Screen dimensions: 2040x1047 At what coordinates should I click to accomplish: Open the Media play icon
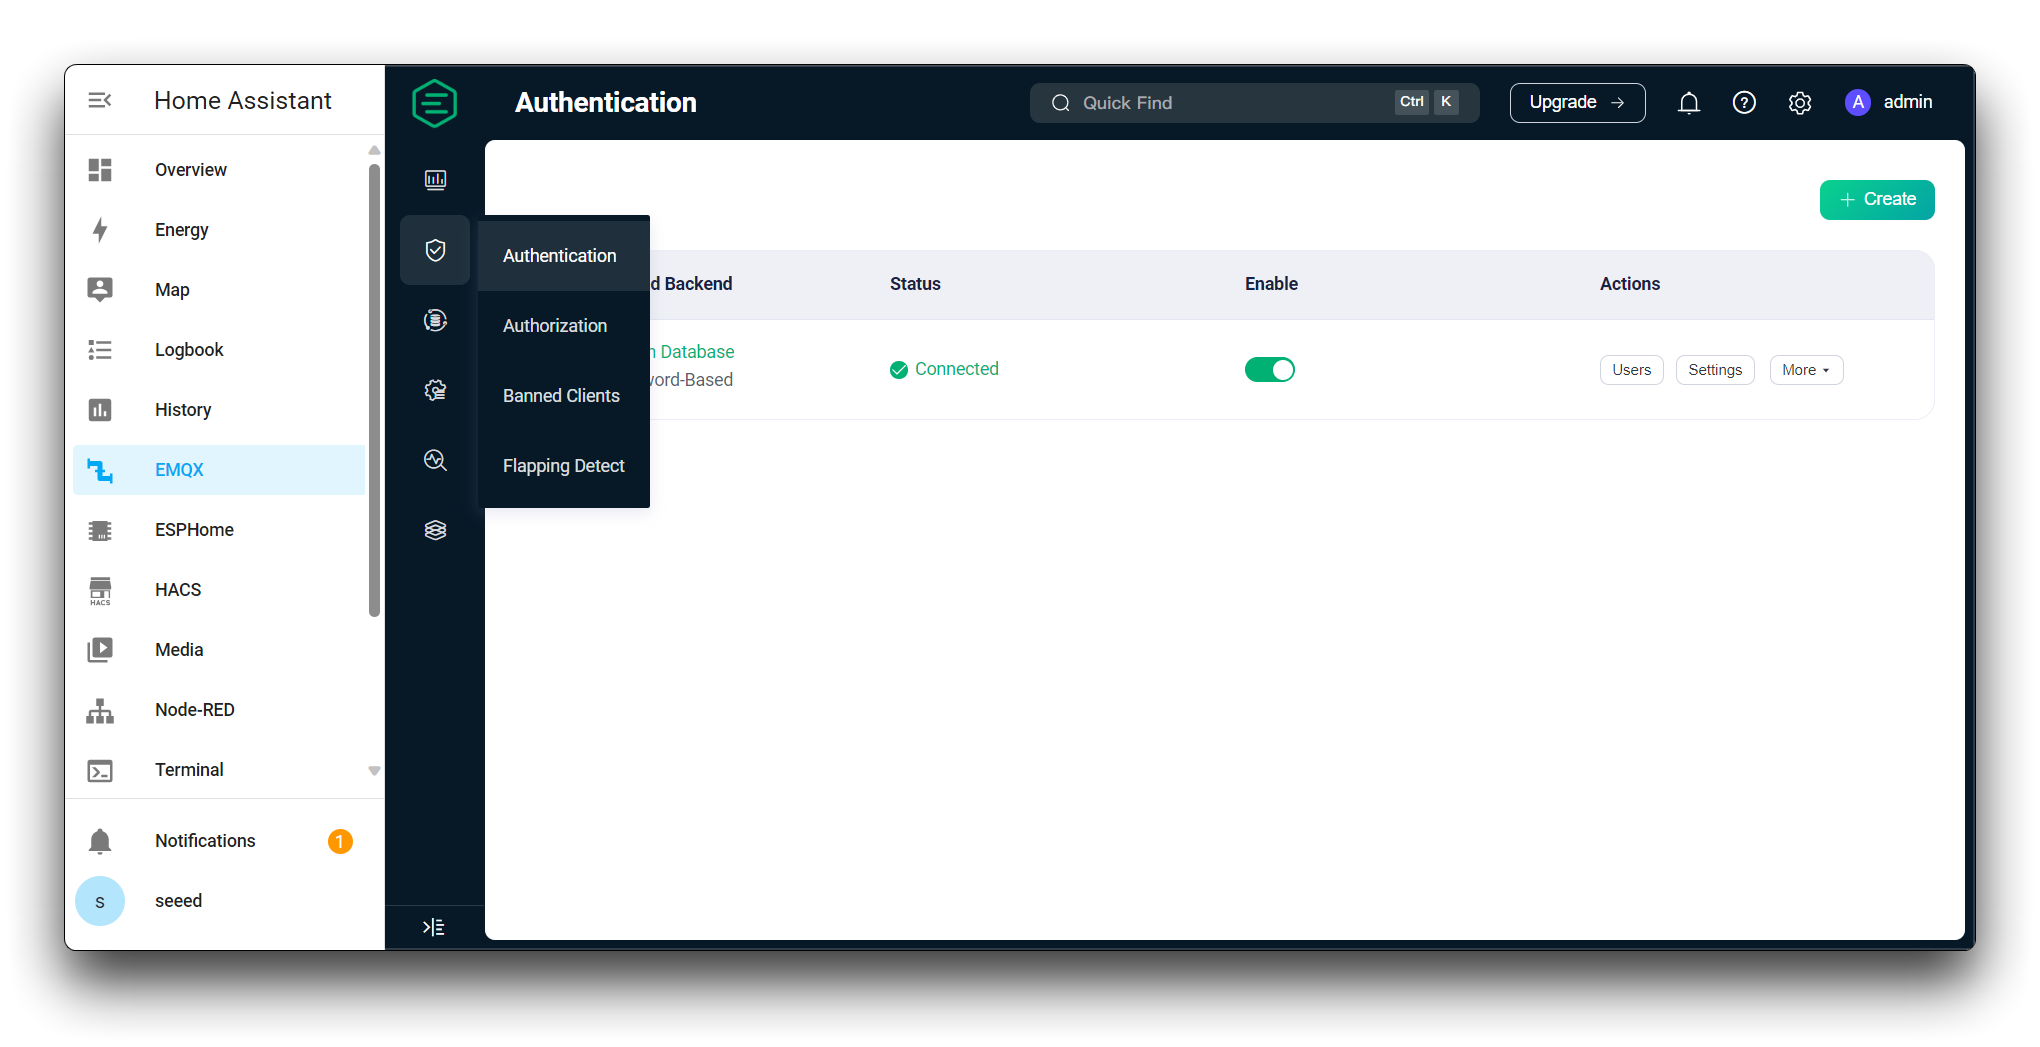click(100, 650)
